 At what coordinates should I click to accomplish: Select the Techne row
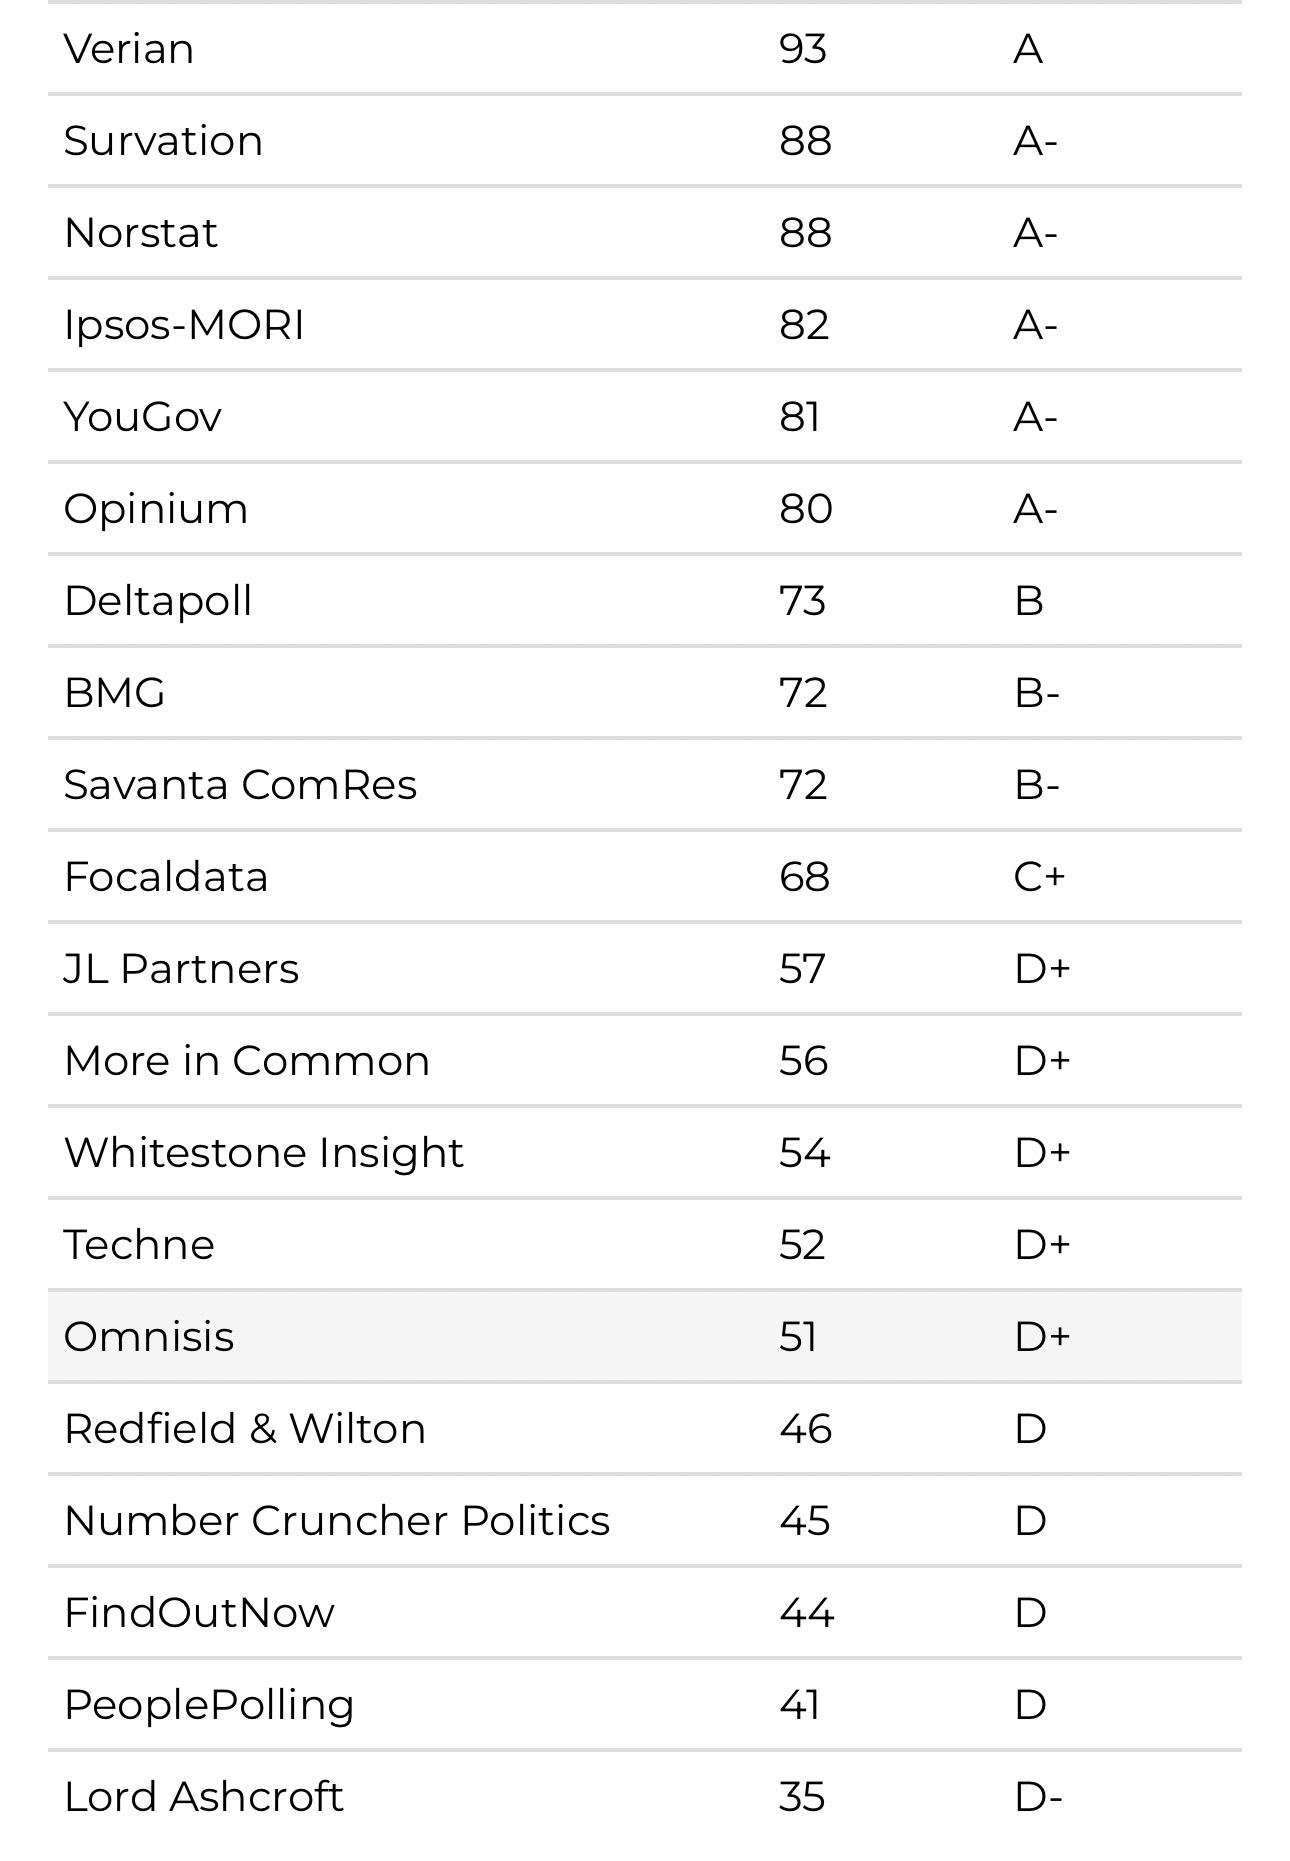coord(644,1245)
